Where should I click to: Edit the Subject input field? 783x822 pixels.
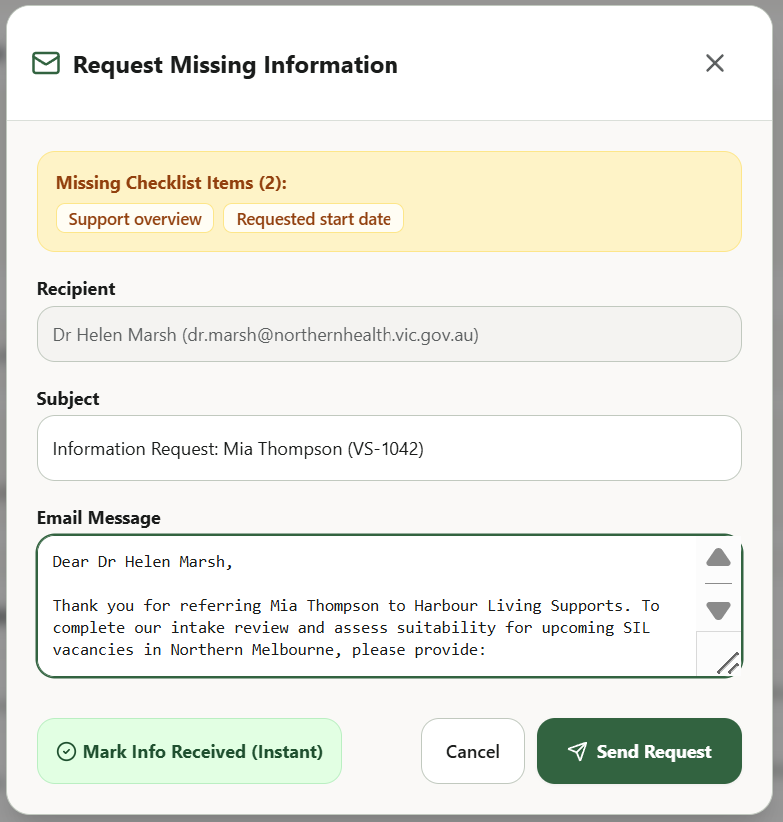tap(389, 448)
